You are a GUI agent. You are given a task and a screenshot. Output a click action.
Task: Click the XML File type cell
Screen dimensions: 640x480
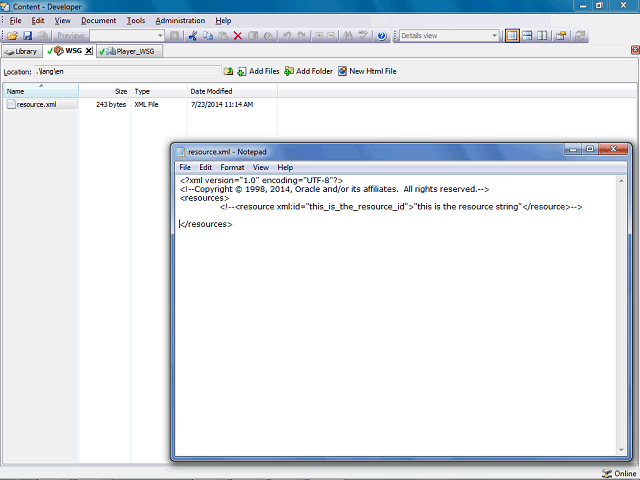[147, 104]
